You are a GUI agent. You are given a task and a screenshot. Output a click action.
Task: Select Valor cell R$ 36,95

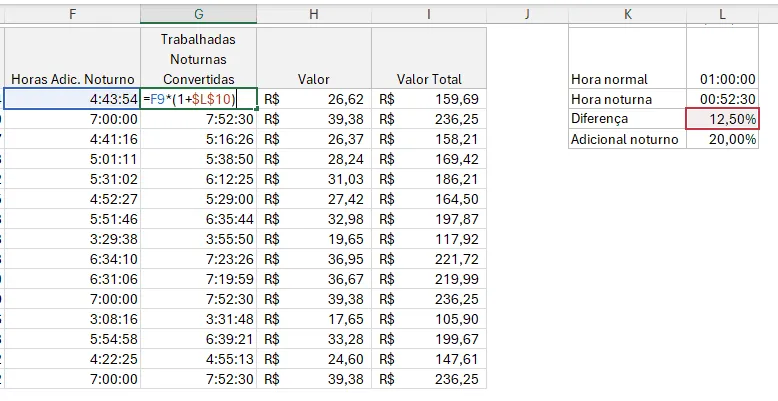coord(314,259)
